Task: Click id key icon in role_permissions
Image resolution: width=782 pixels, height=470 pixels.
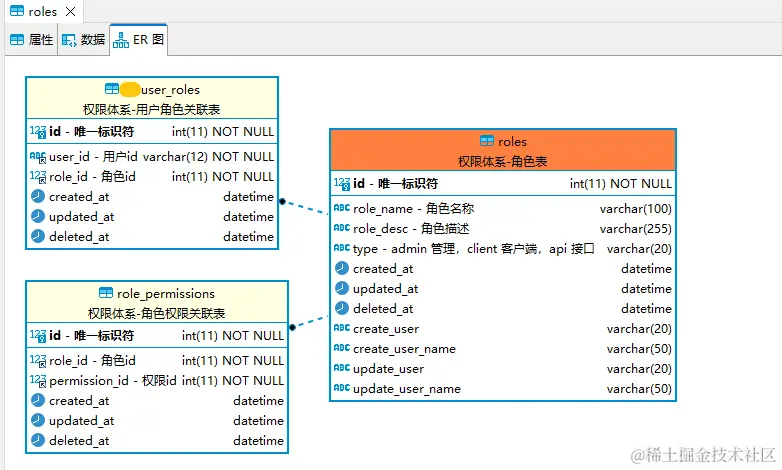Action: pyautogui.click(x=38, y=335)
